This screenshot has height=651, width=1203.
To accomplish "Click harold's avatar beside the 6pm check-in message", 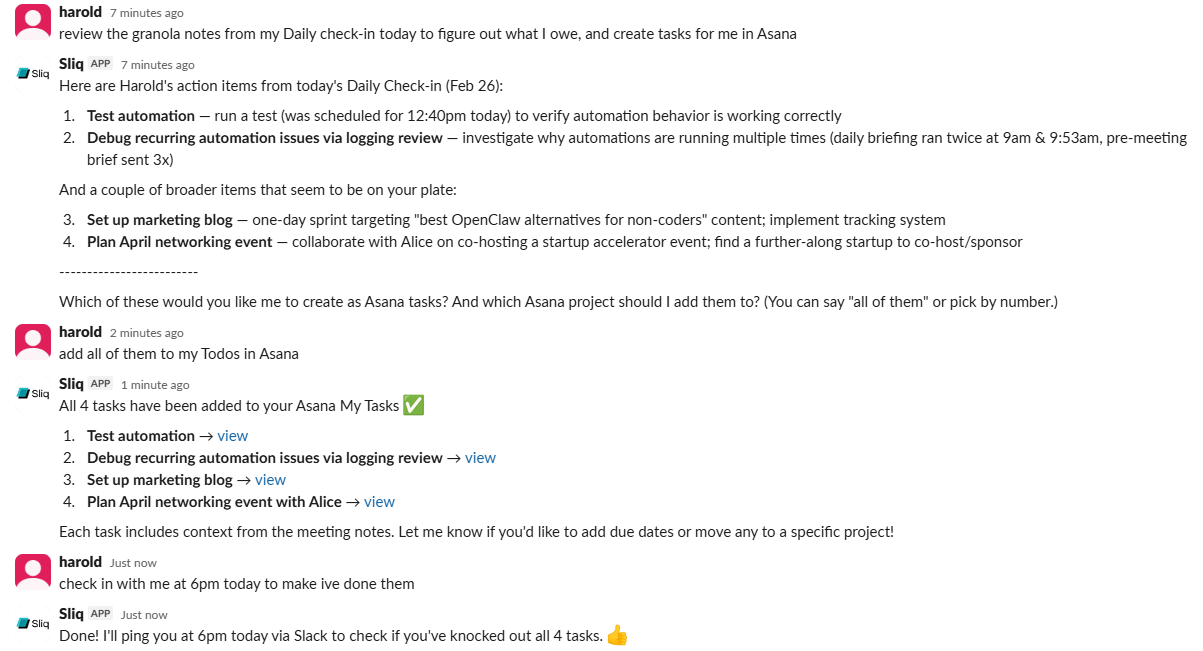I will (x=32, y=570).
